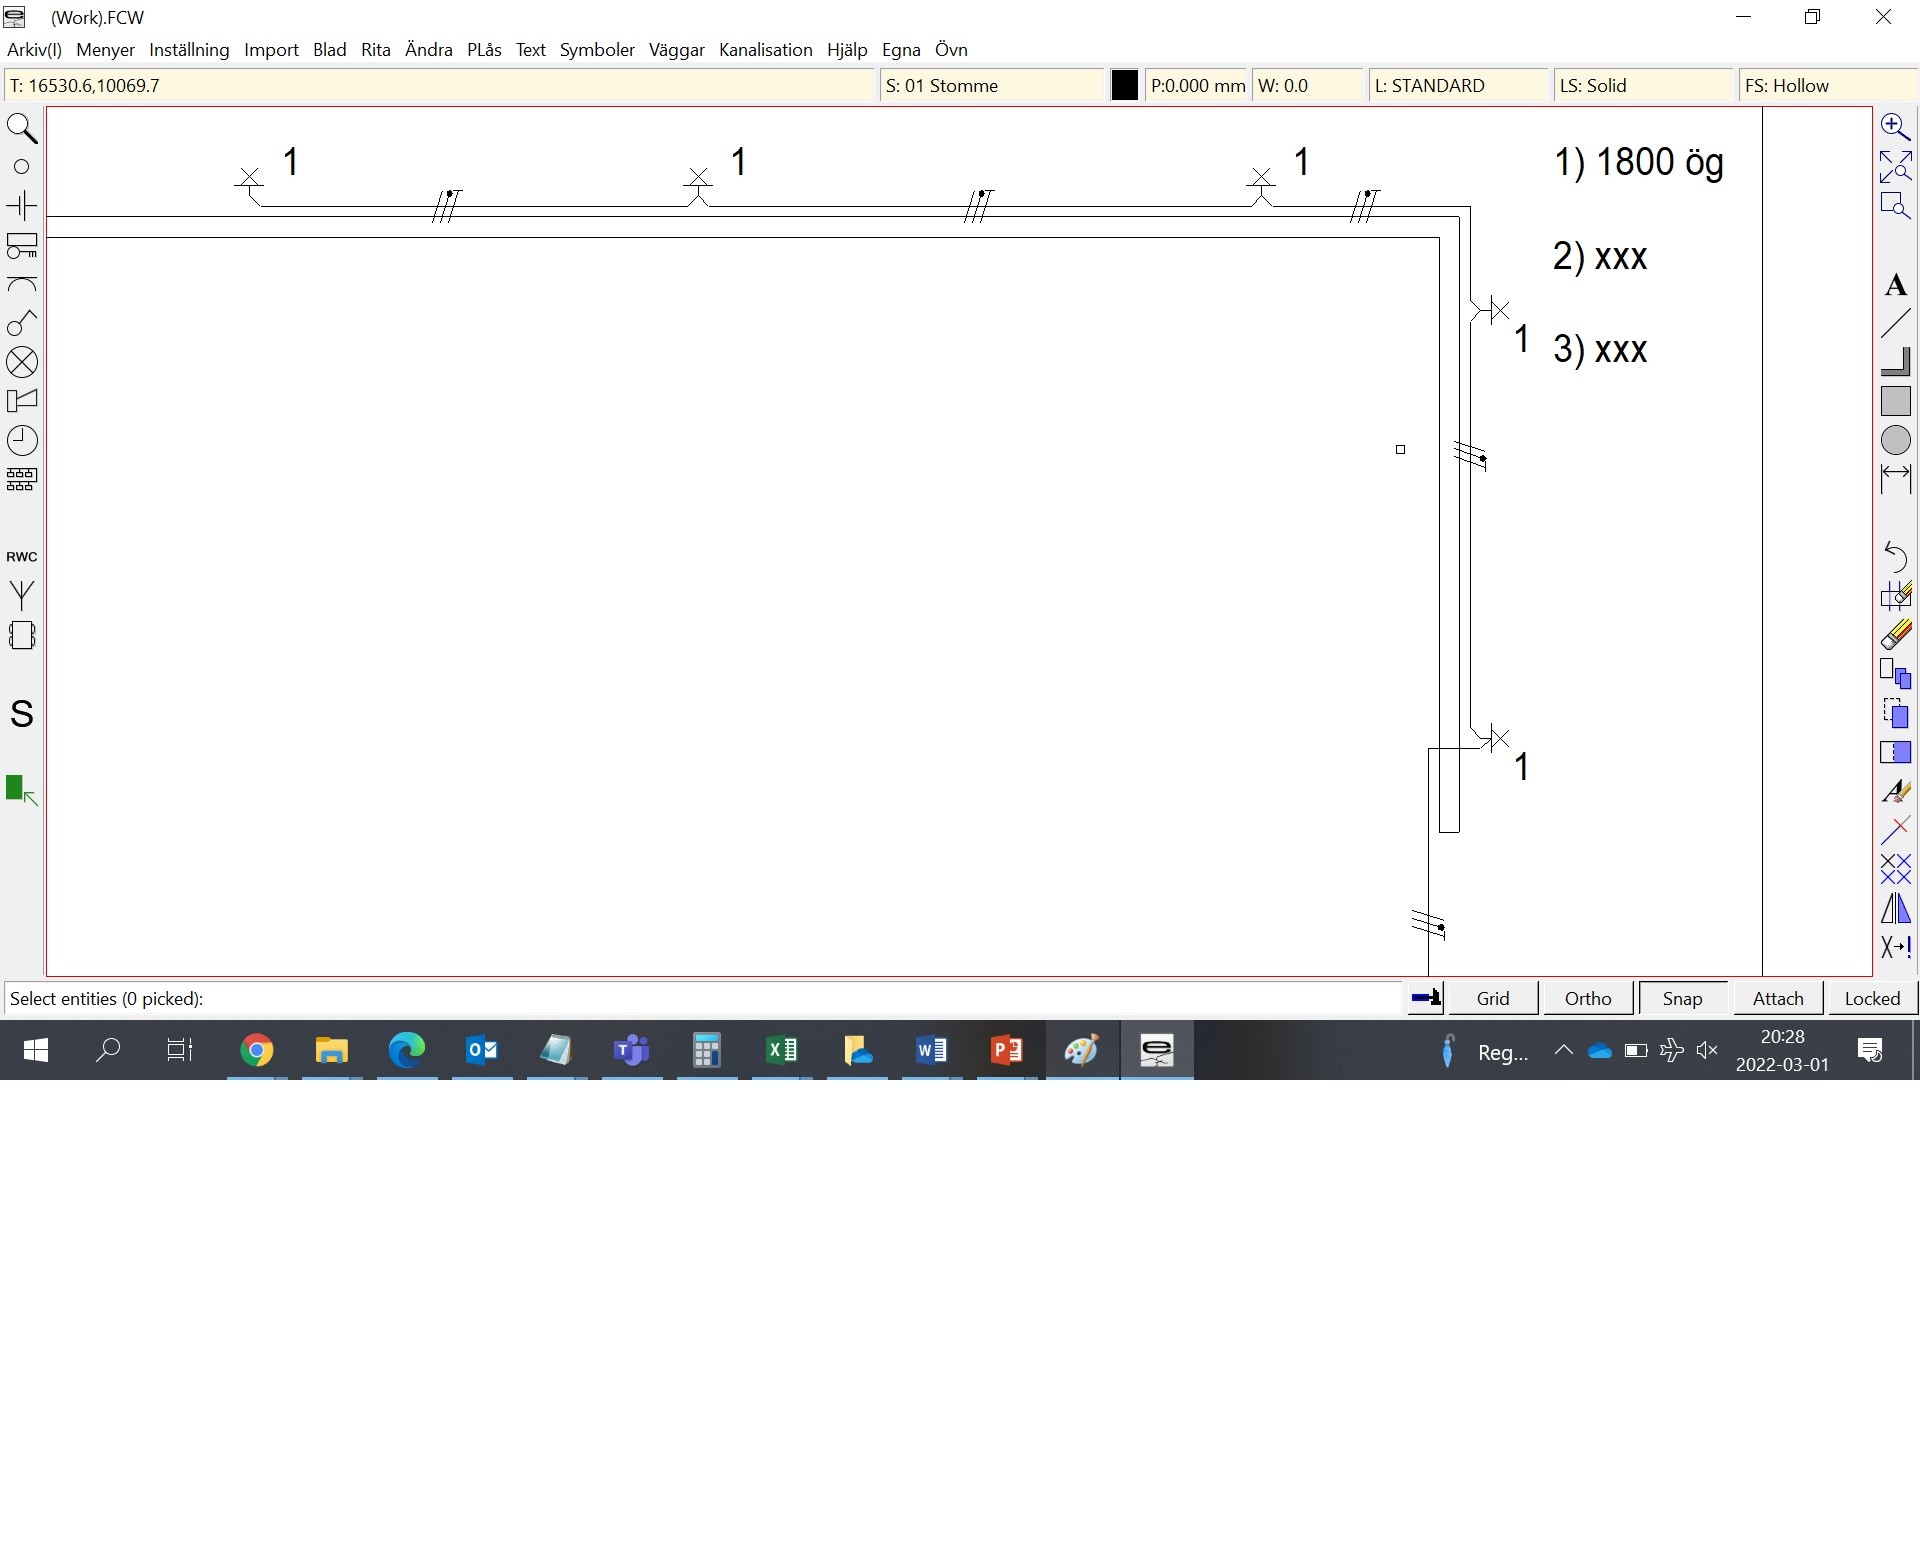
Task: Select the filled circle draw tool
Action: tap(1895, 440)
